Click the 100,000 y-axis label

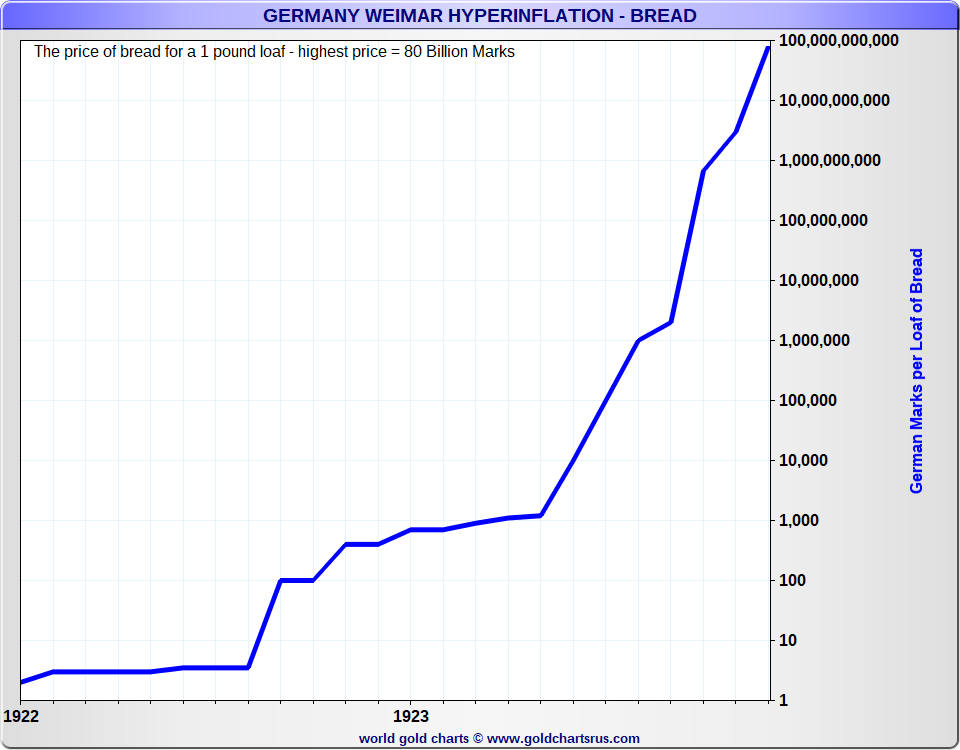coord(808,400)
